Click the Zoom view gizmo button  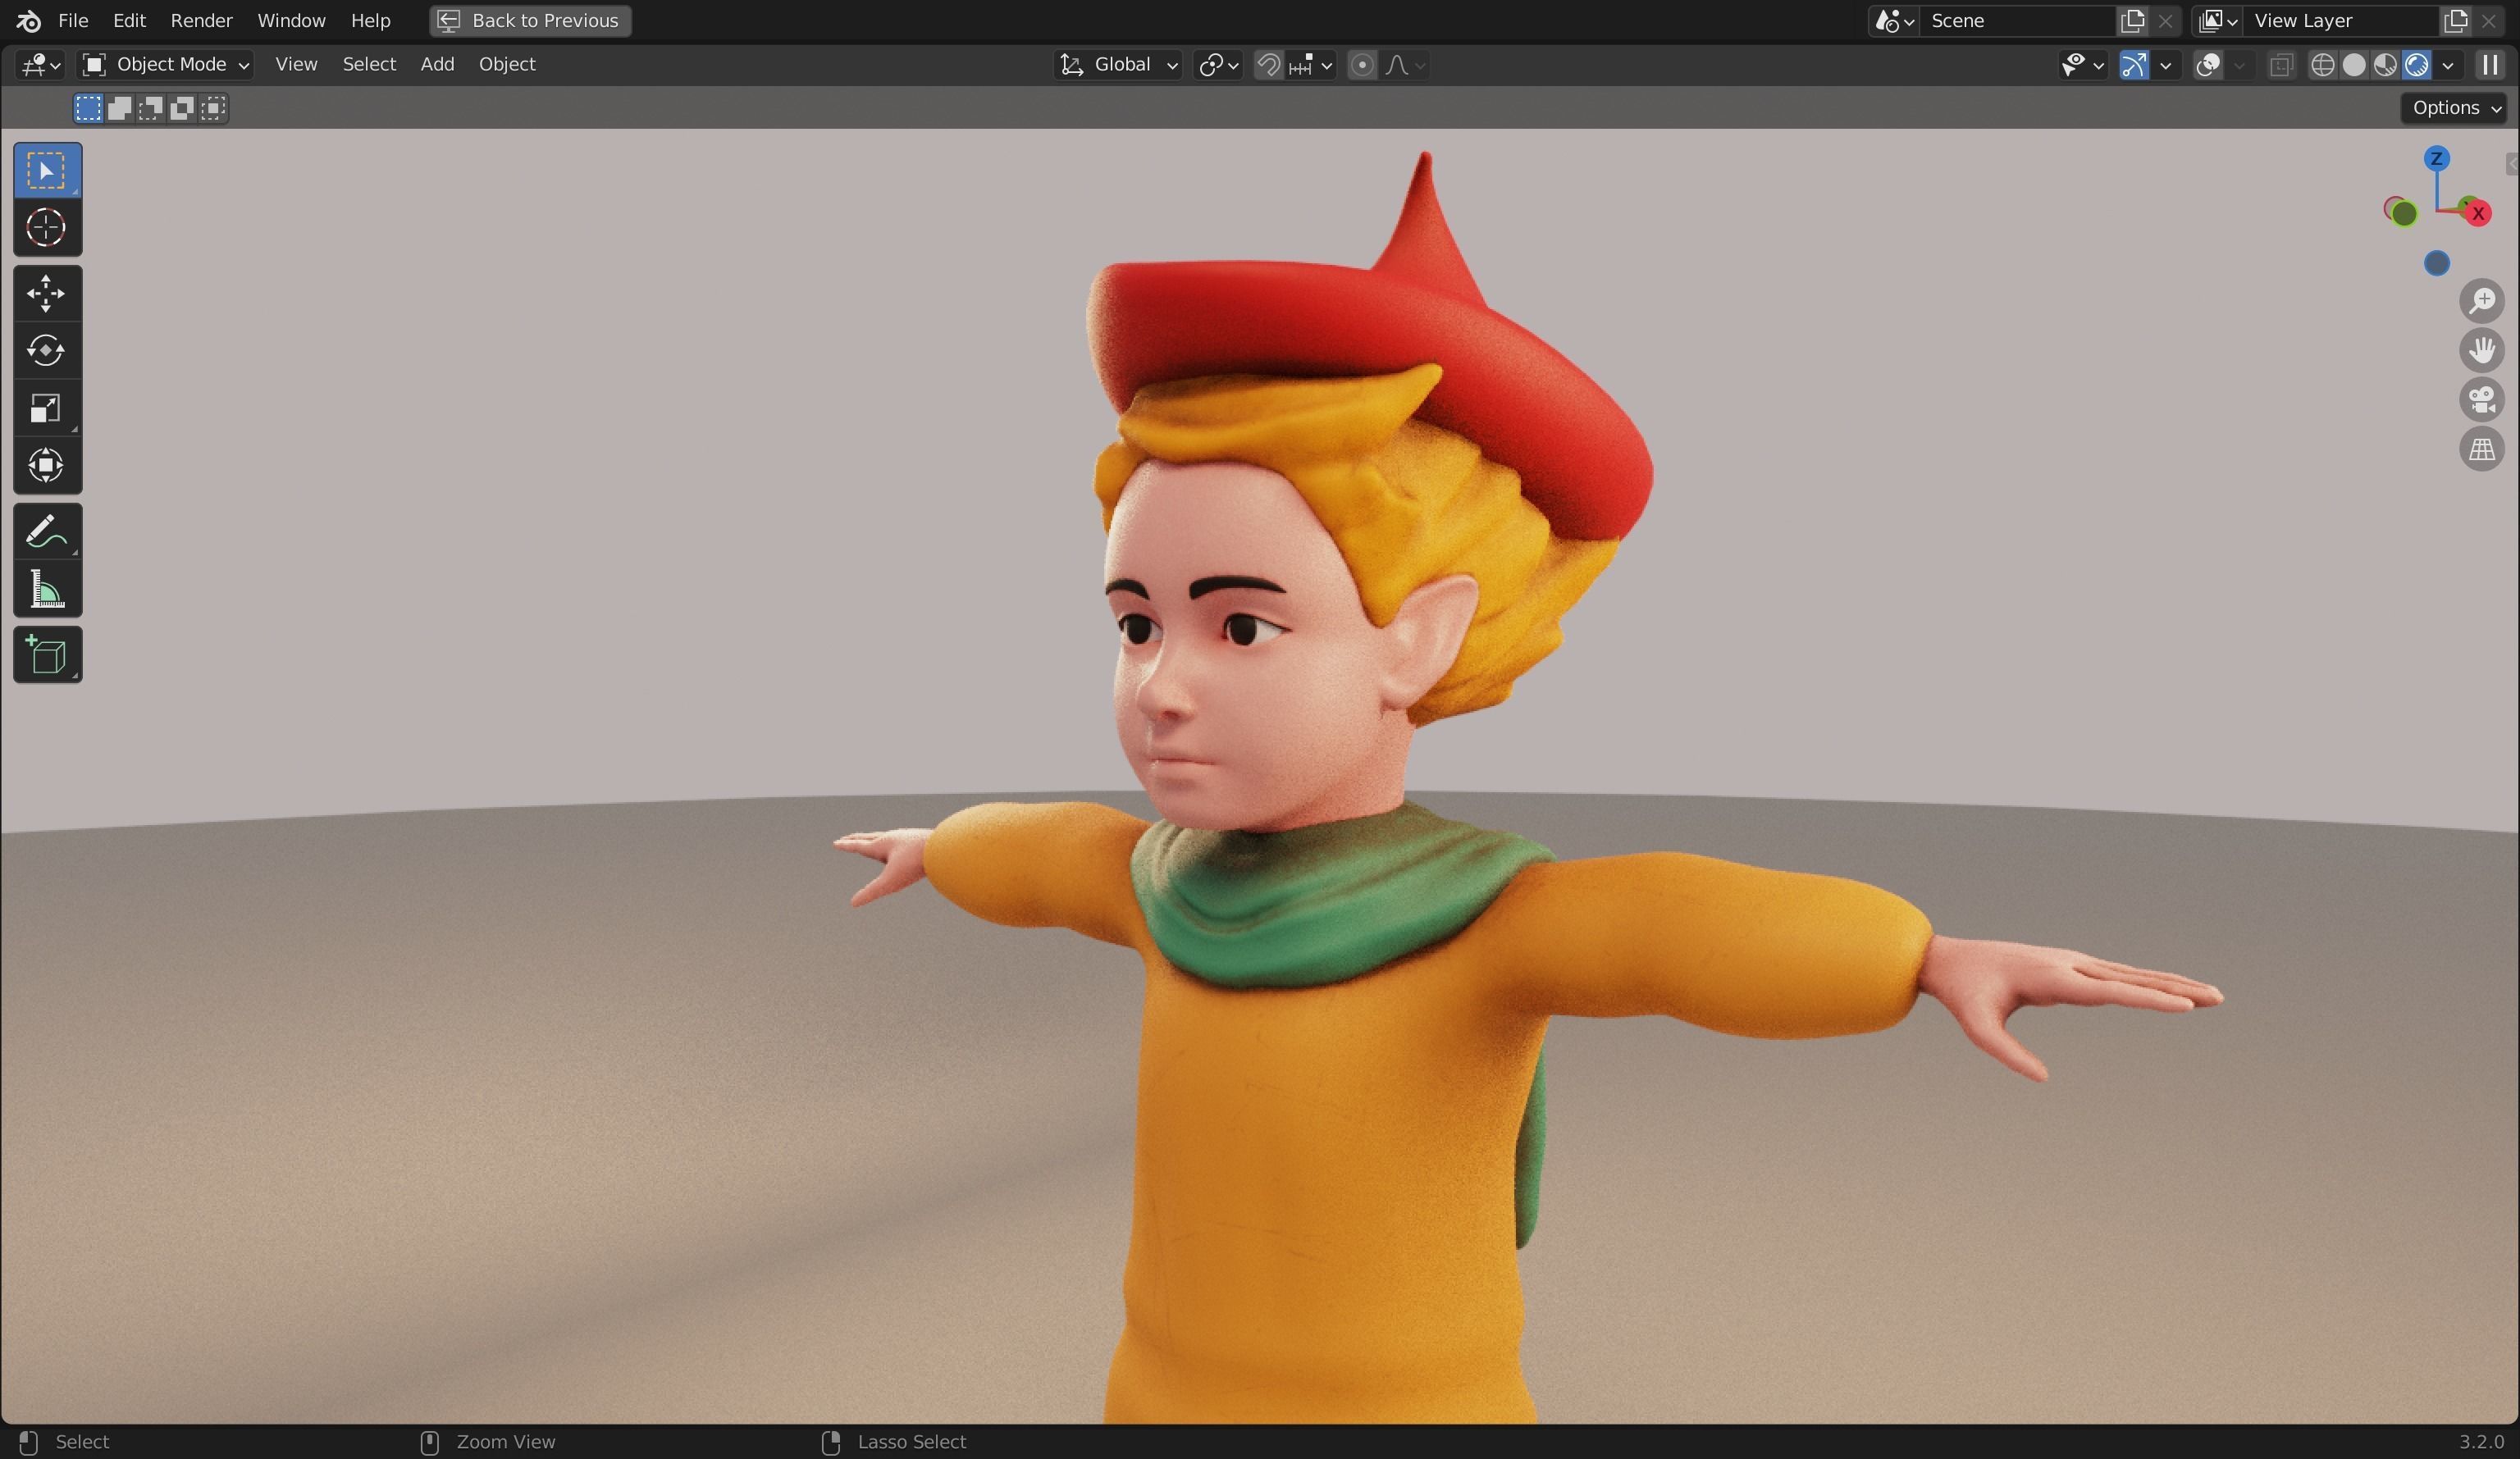tap(2482, 301)
